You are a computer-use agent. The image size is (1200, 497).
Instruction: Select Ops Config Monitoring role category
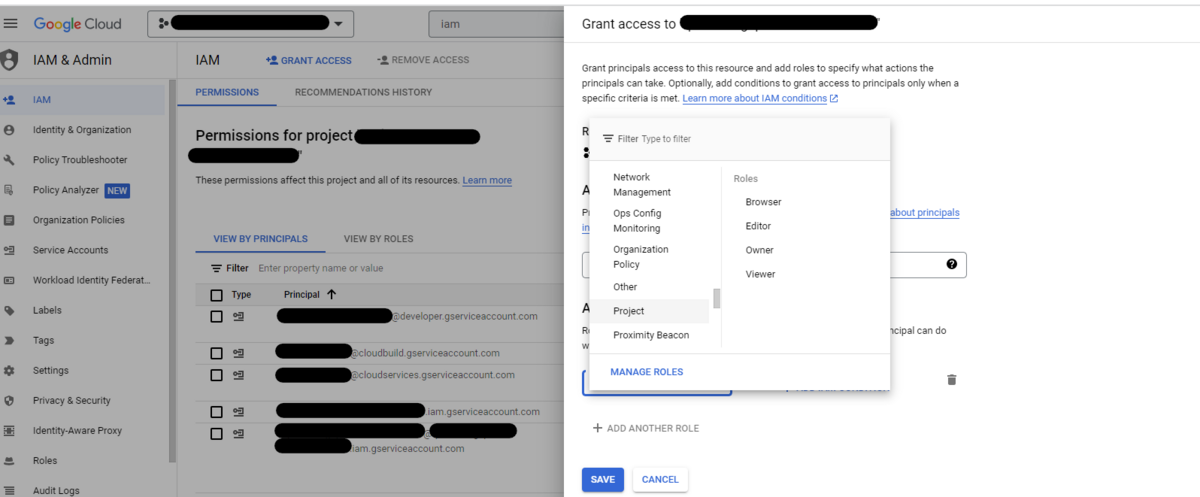tap(649, 220)
